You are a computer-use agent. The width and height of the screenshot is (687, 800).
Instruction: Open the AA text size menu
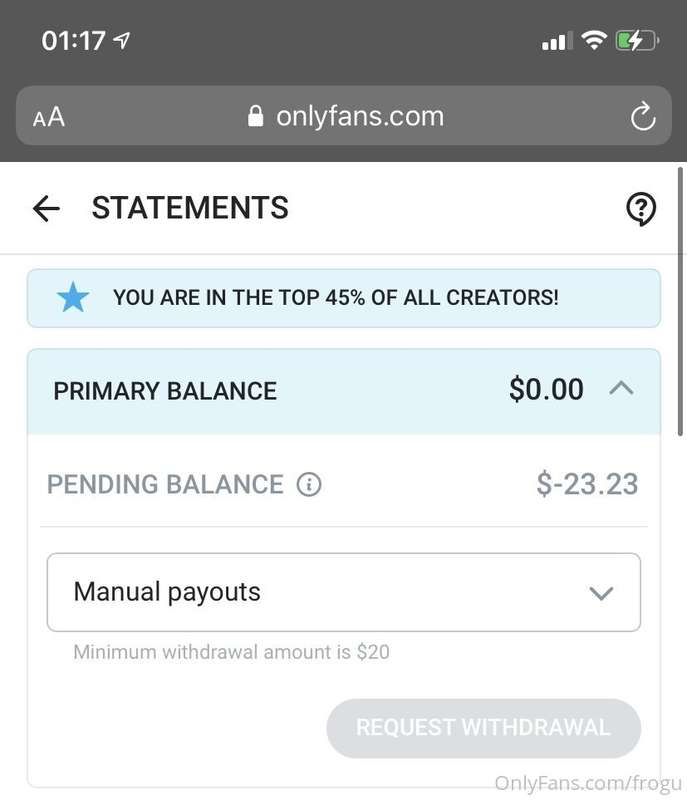tap(49, 117)
